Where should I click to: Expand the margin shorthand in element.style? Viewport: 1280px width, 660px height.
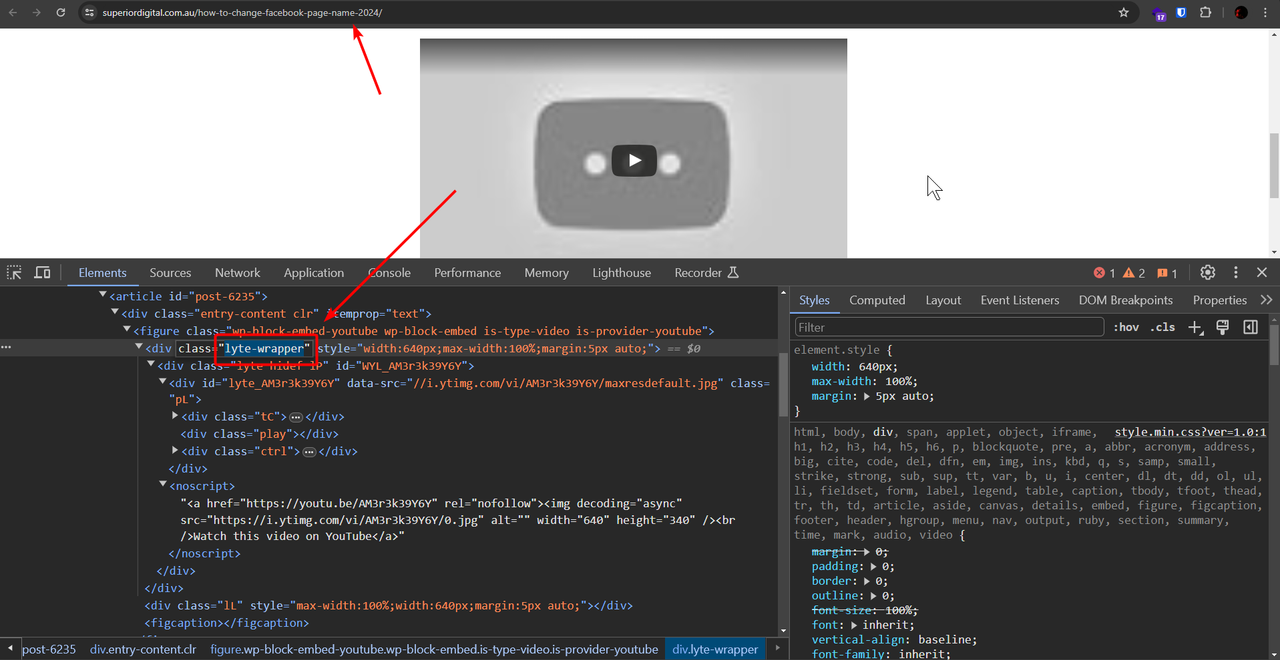(x=866, y=396)
